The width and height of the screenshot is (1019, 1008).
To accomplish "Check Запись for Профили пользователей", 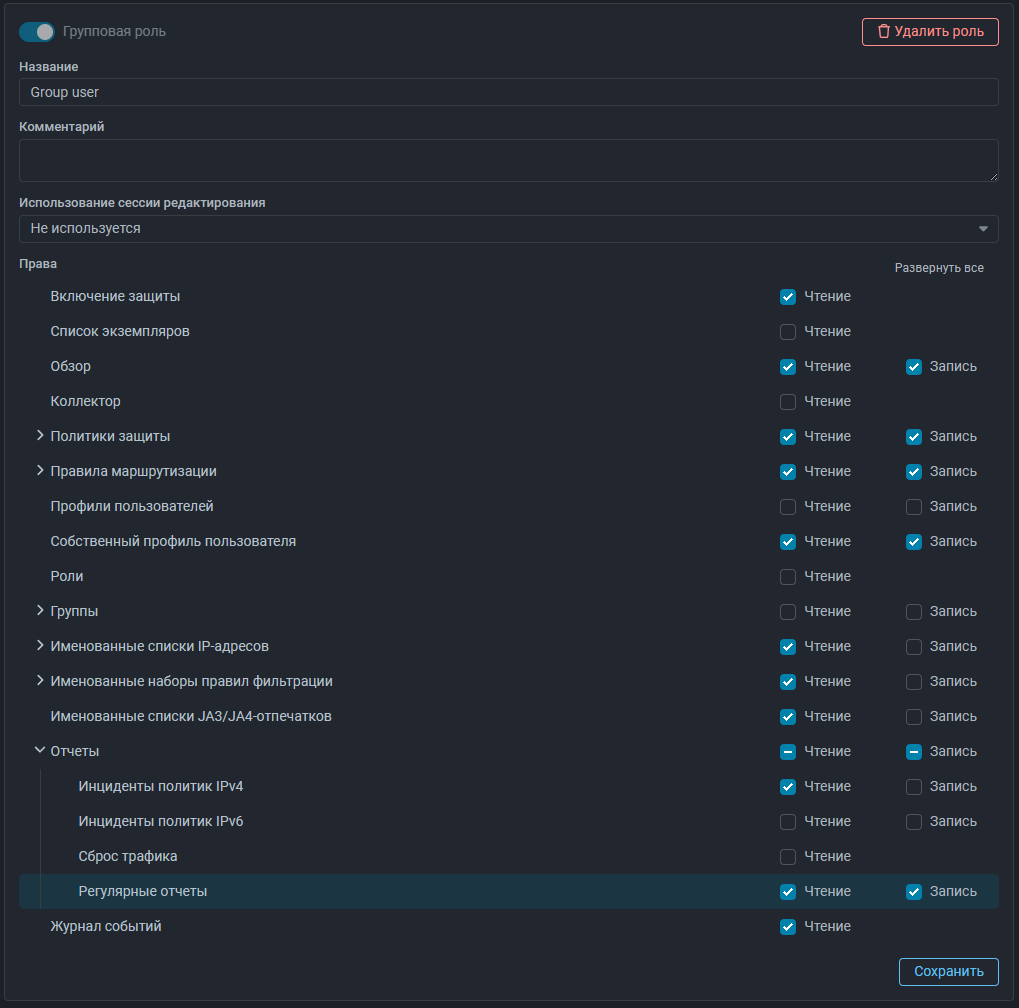I will 913,507.
